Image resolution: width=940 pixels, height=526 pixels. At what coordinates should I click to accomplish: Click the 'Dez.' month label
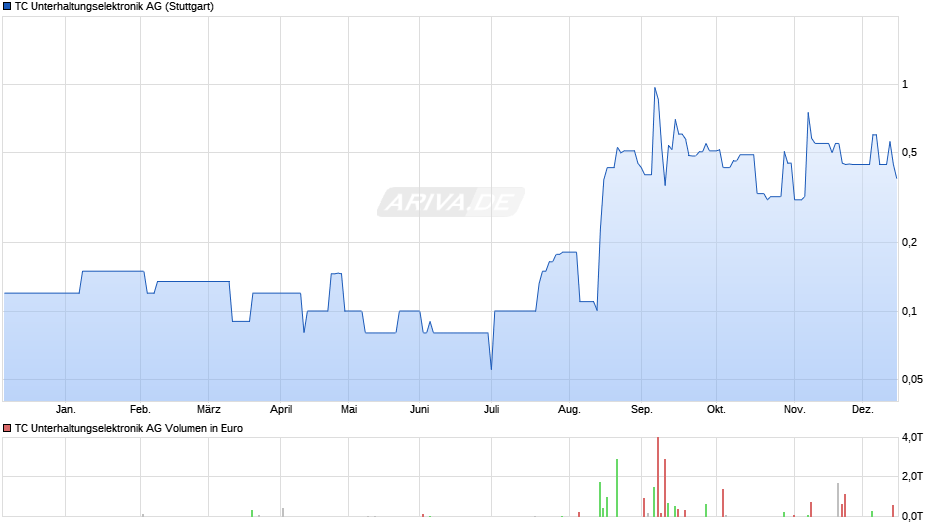point(863,410)
